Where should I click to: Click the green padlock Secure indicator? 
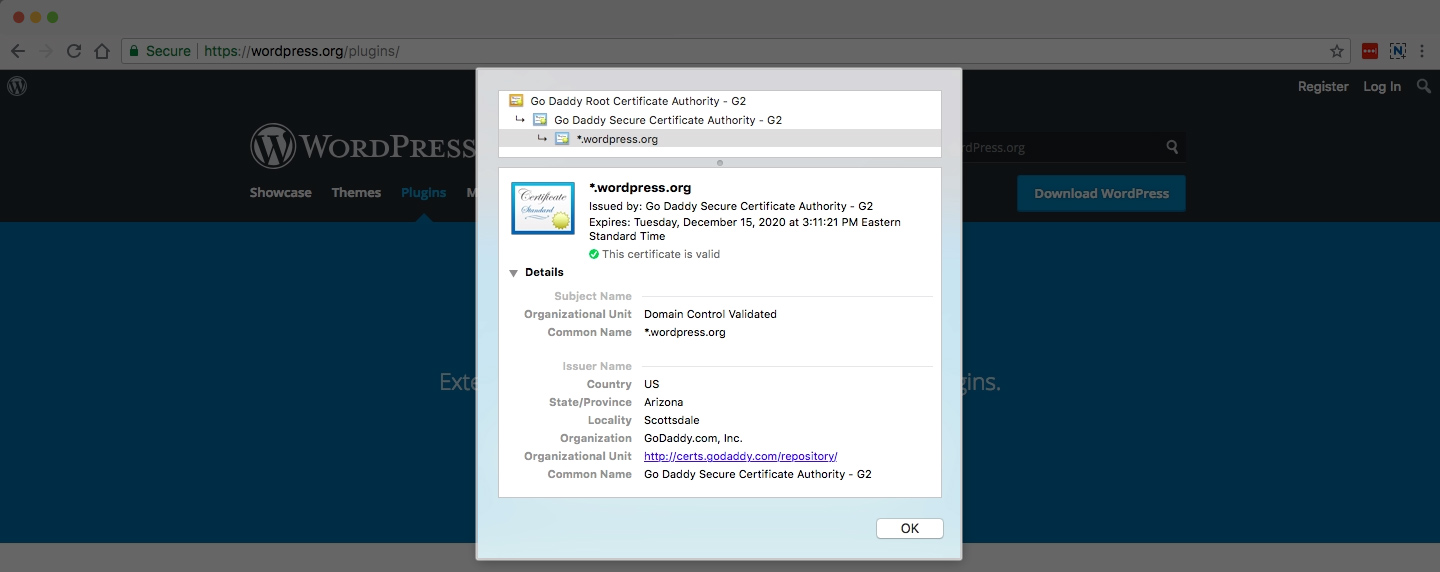[x=158, y=51]
